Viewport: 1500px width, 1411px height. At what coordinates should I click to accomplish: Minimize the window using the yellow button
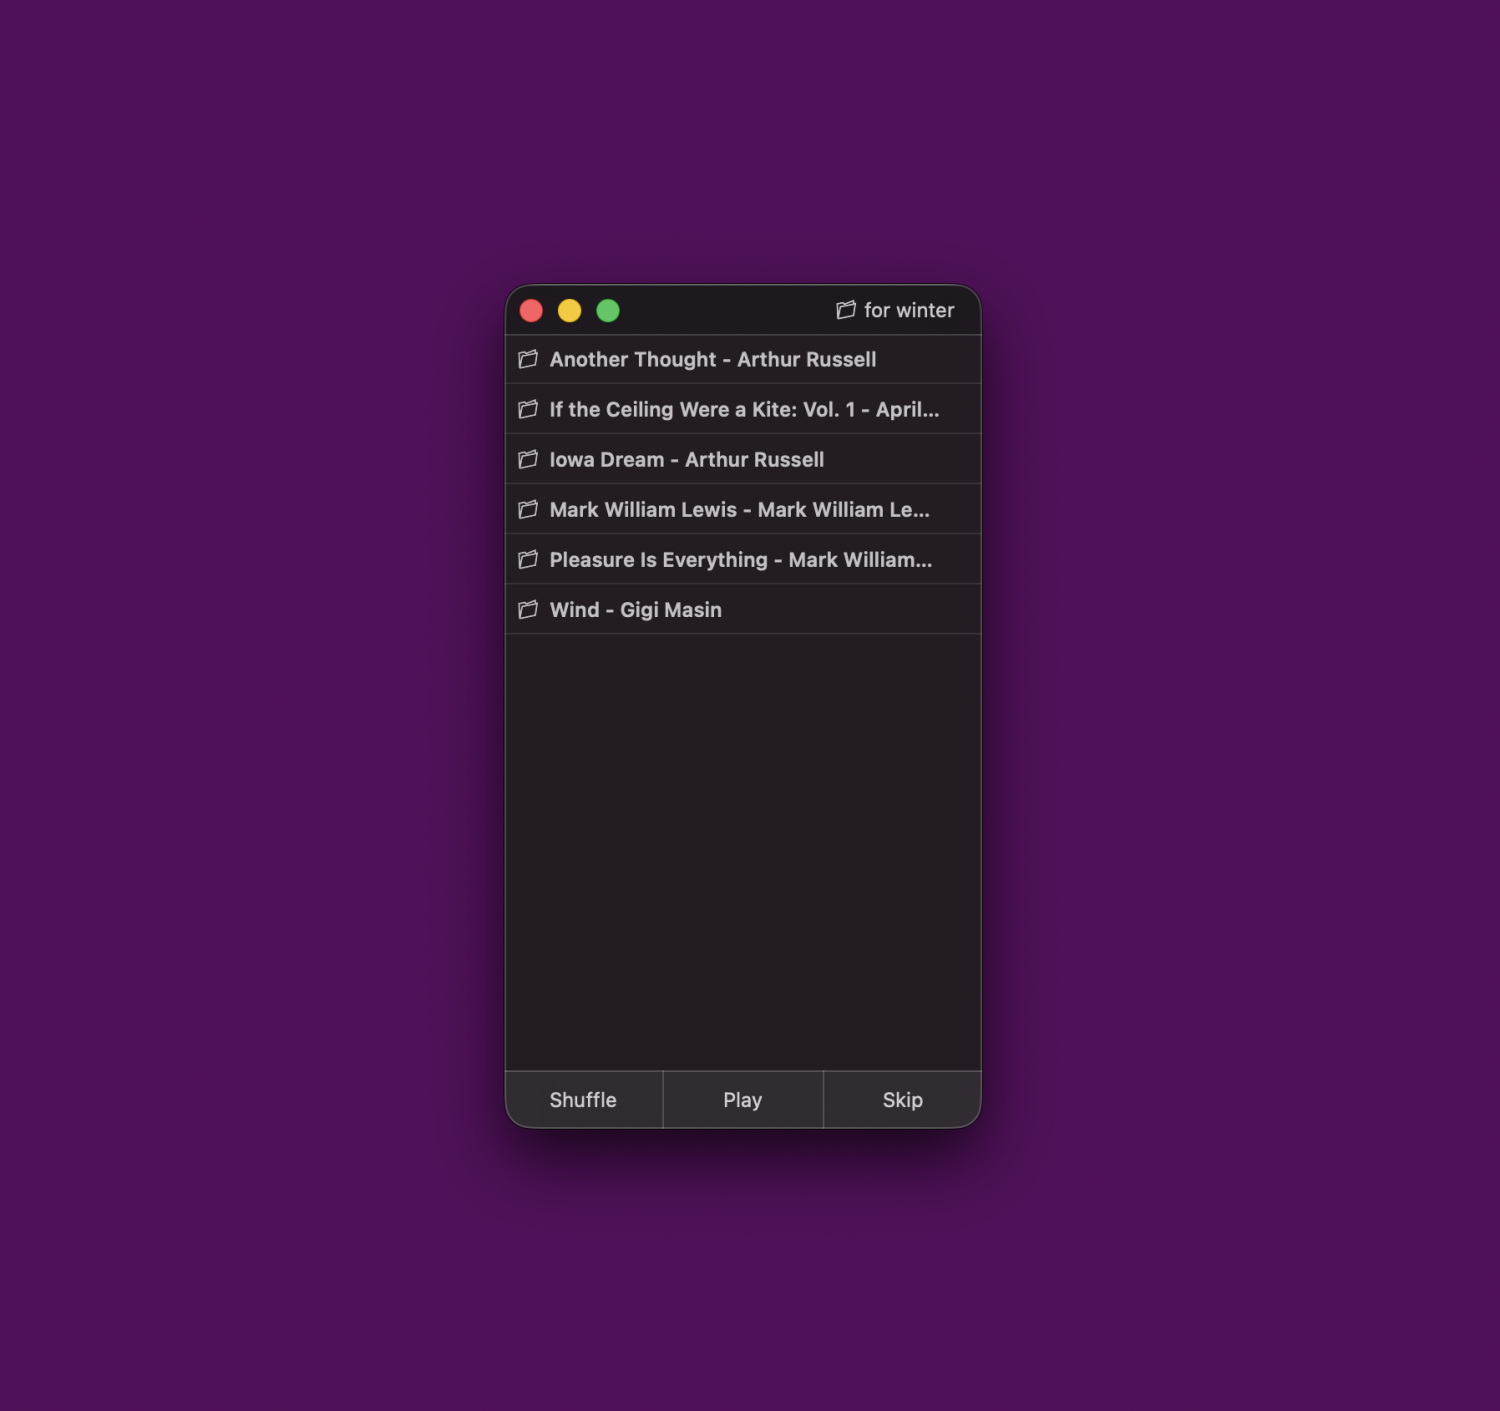point(569,311)
